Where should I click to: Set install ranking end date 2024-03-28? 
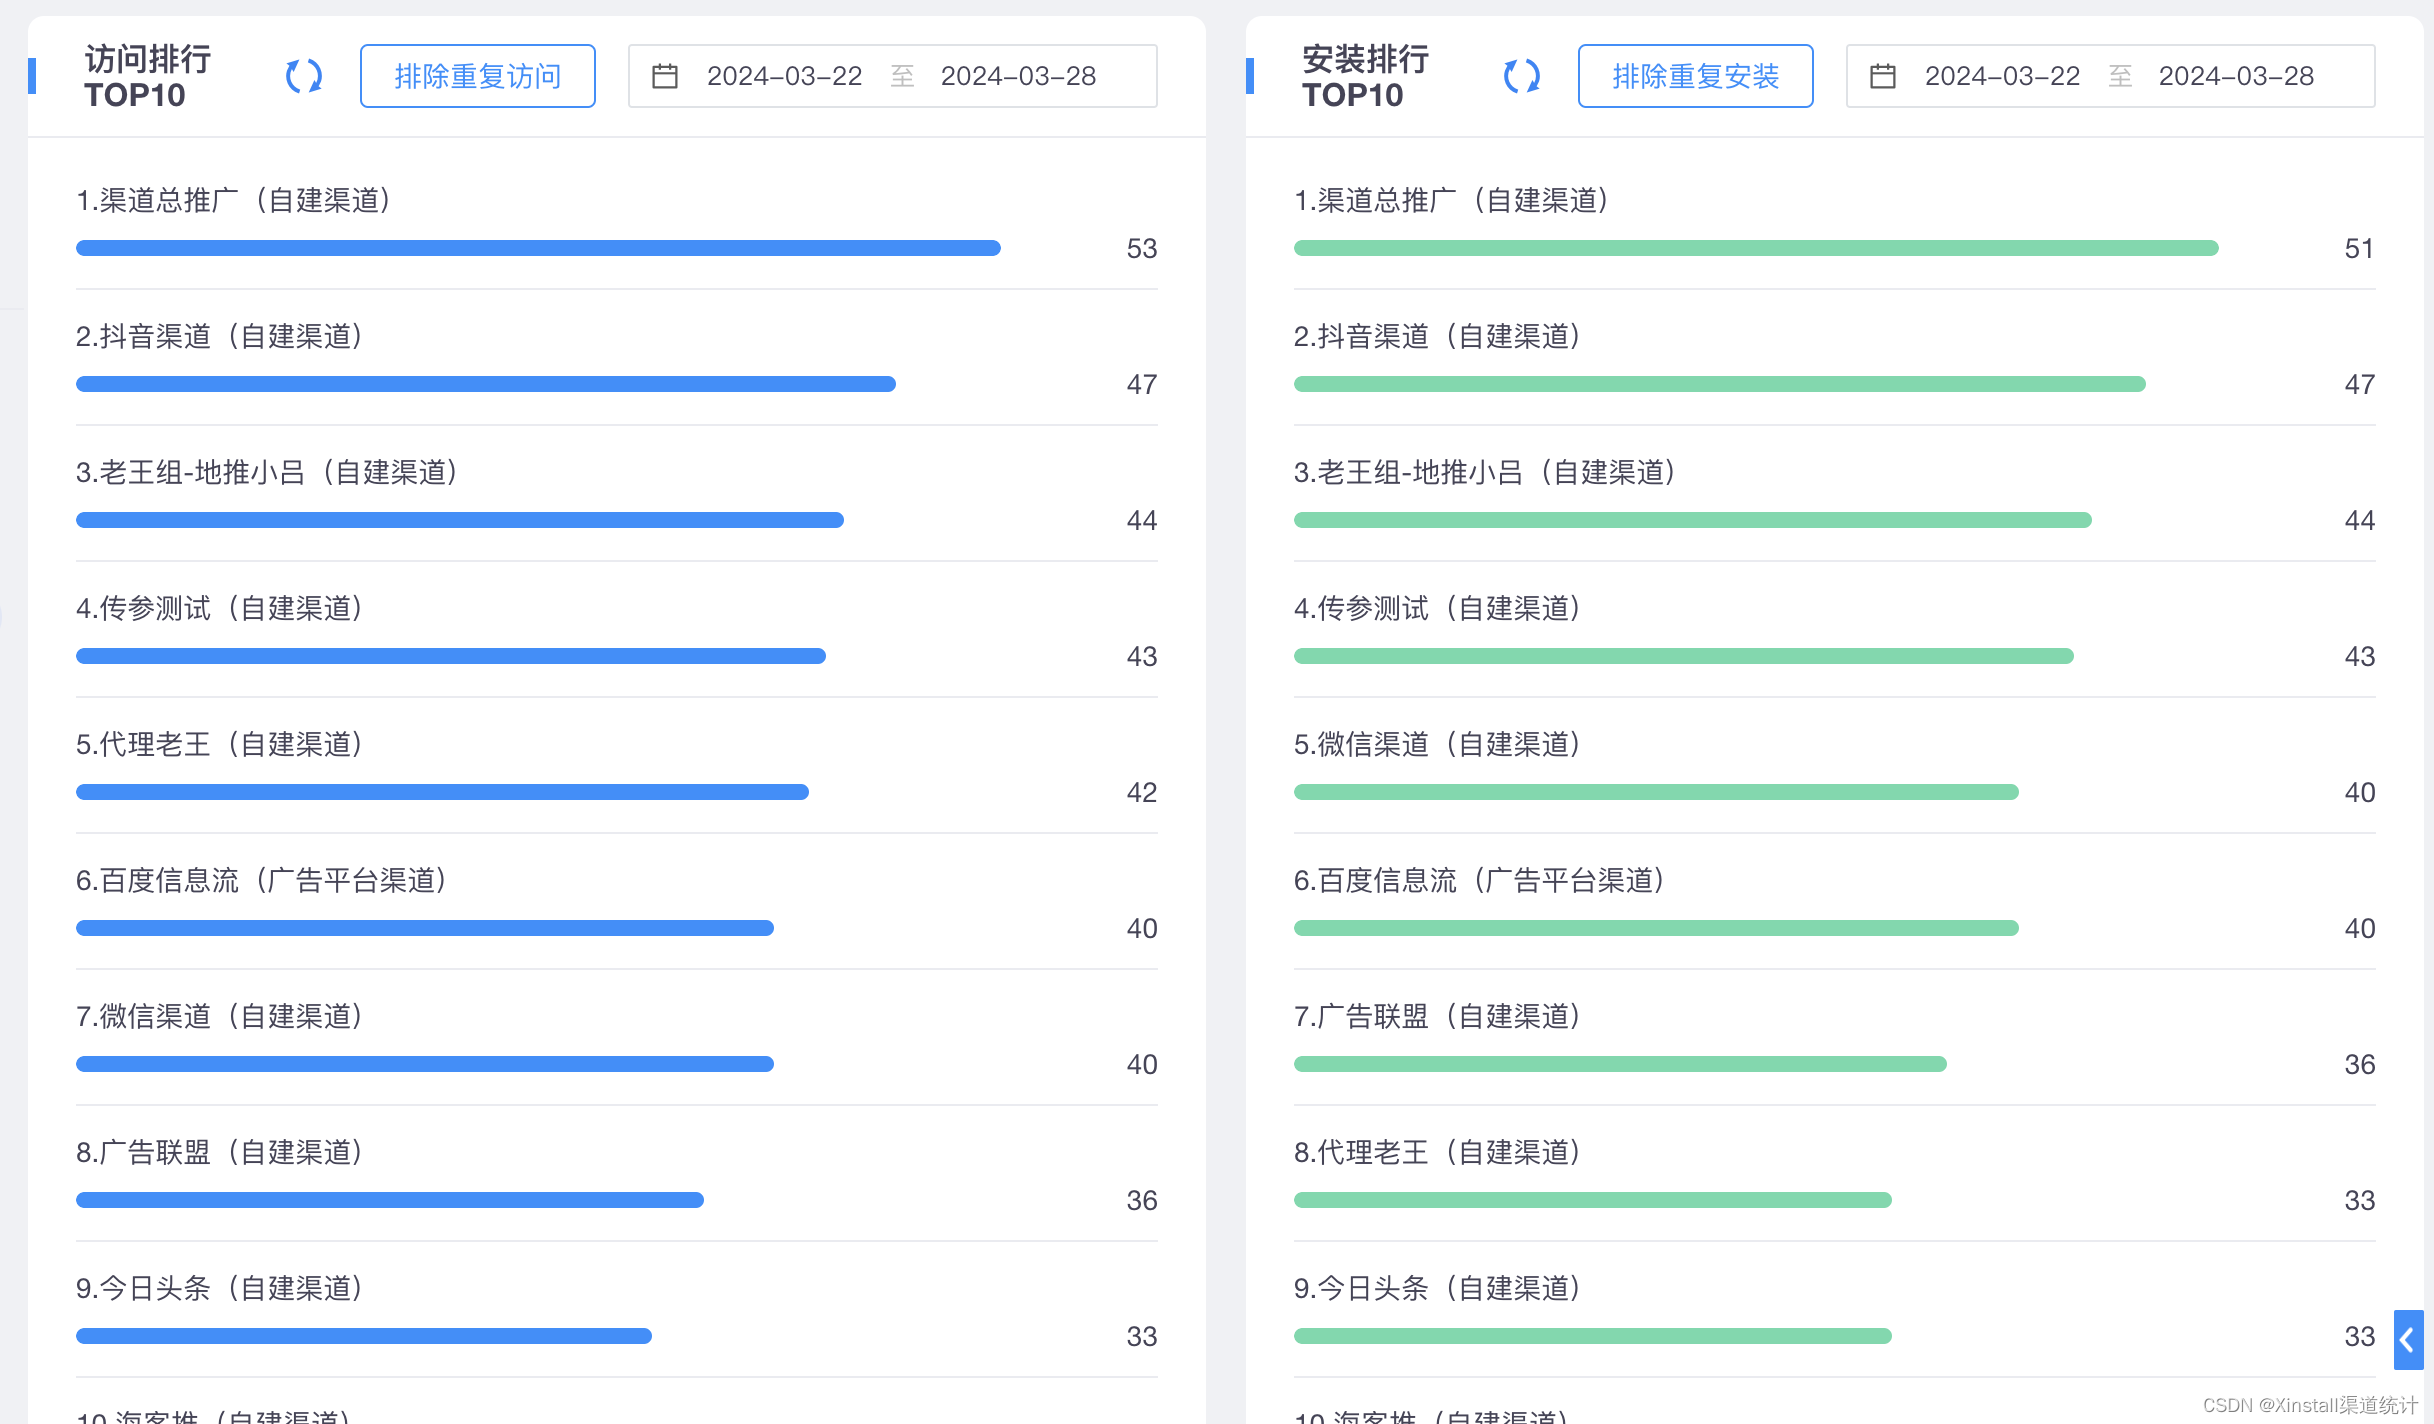[2236, 76]
